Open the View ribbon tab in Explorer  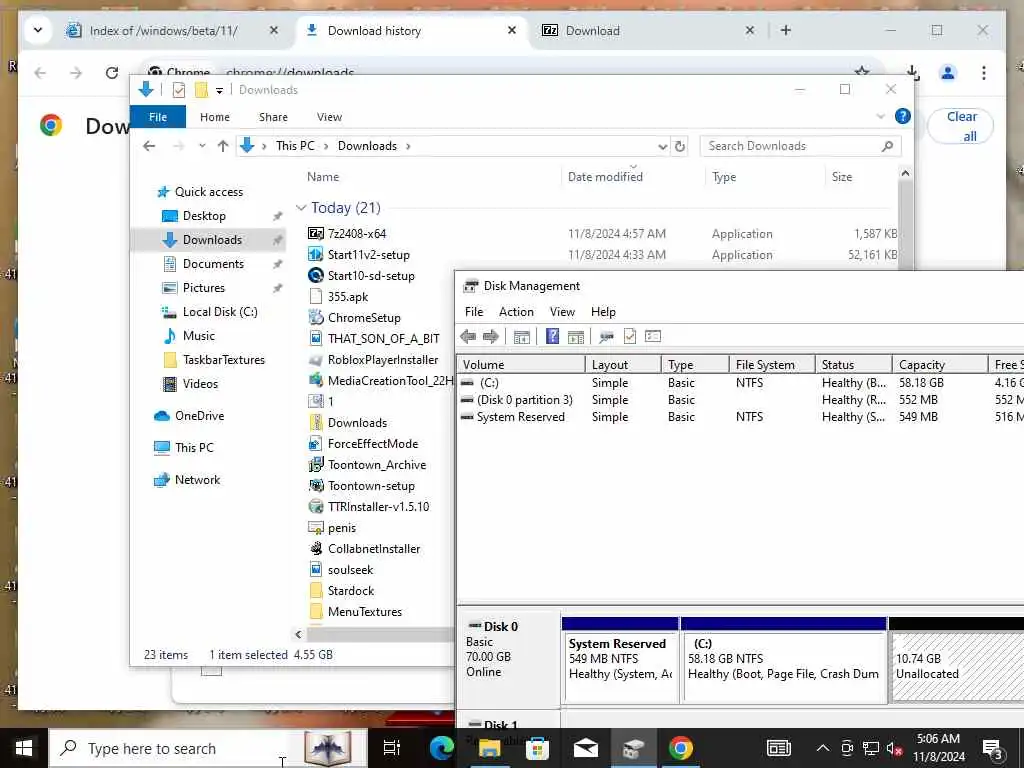tap(329, 117)
